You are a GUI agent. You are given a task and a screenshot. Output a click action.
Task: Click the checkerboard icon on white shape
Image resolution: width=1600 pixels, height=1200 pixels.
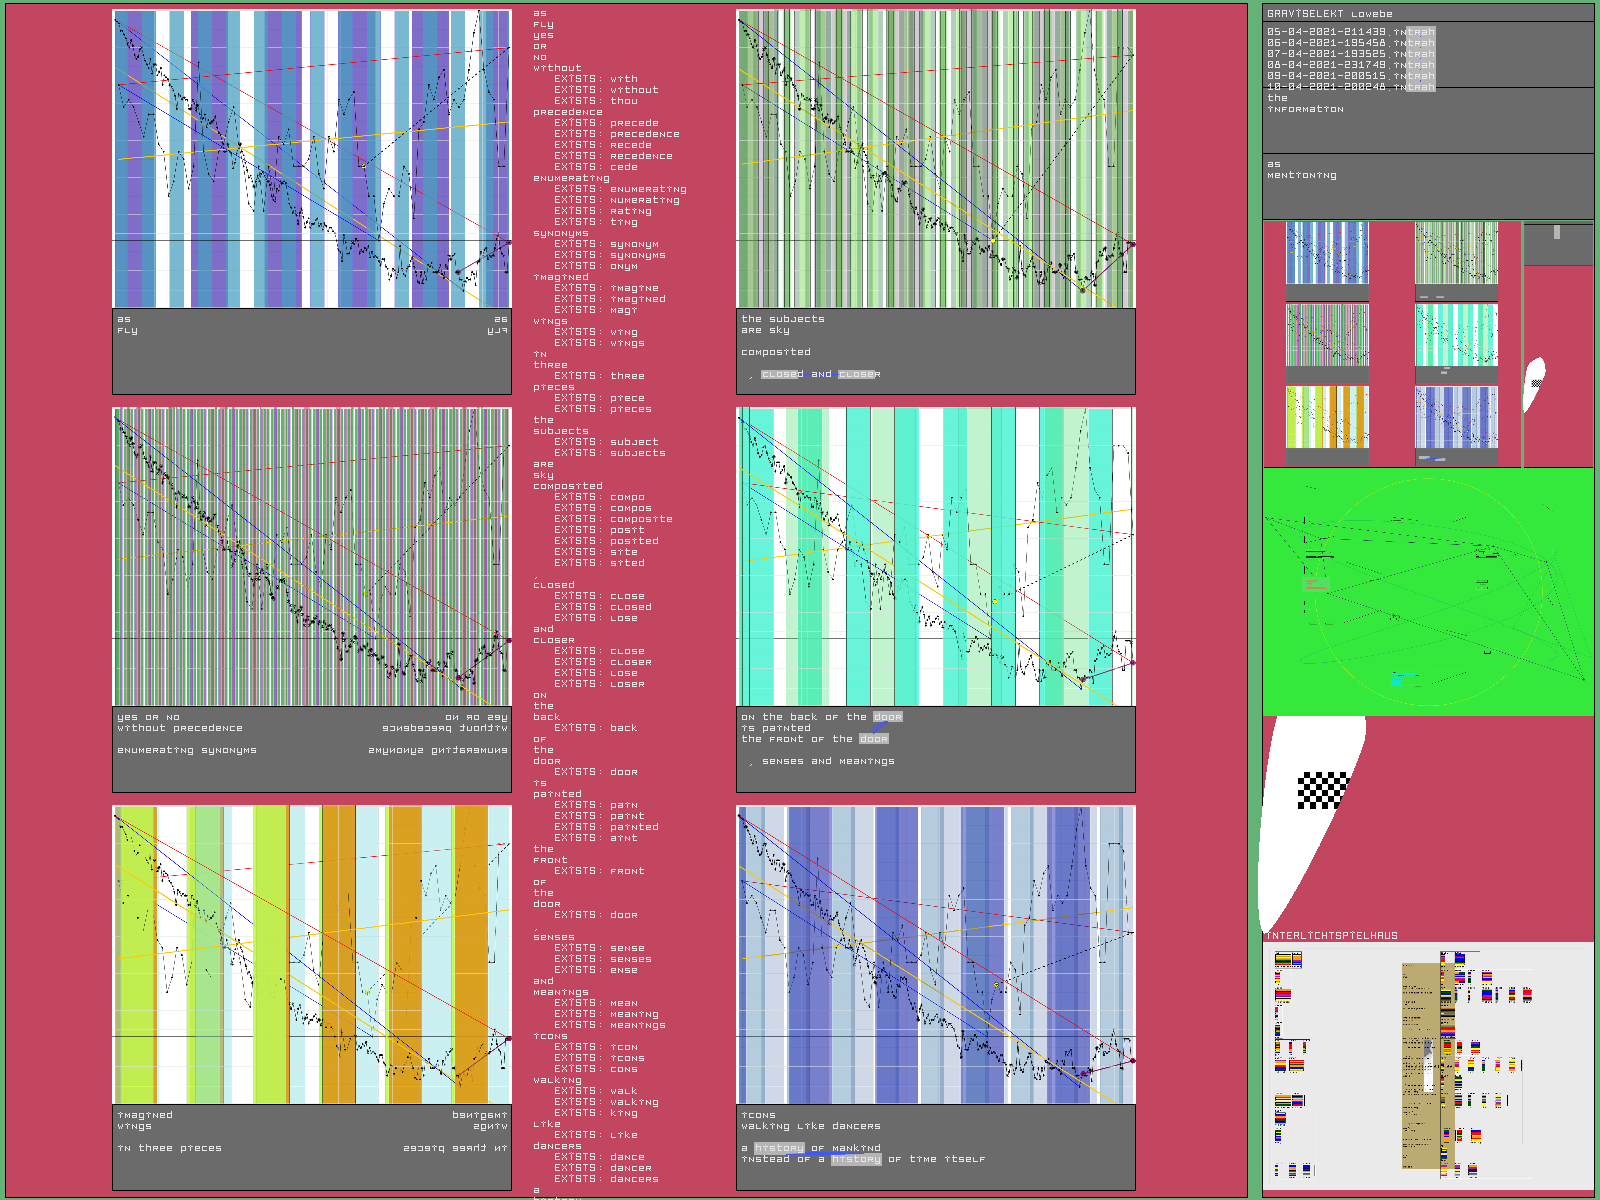[x=1322, y=790]
